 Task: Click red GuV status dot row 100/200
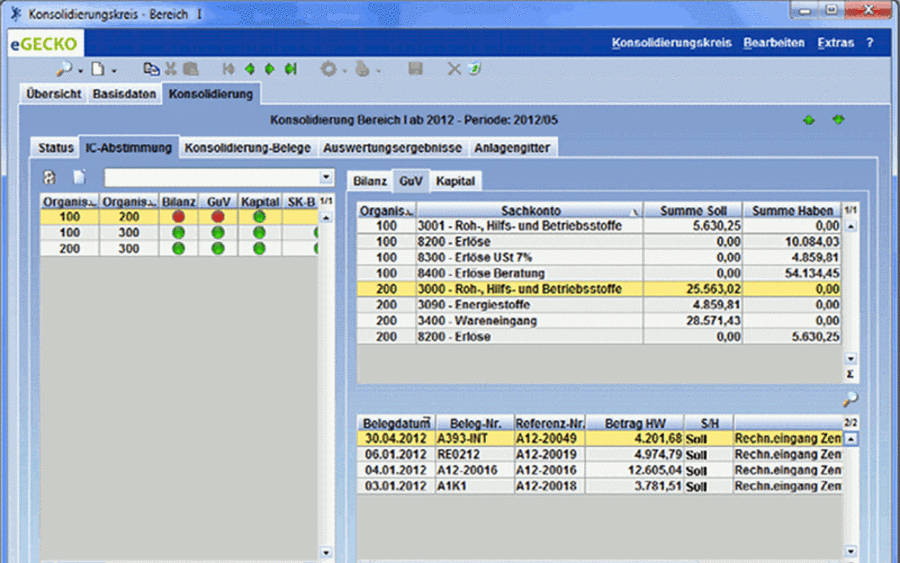point(218,216)
